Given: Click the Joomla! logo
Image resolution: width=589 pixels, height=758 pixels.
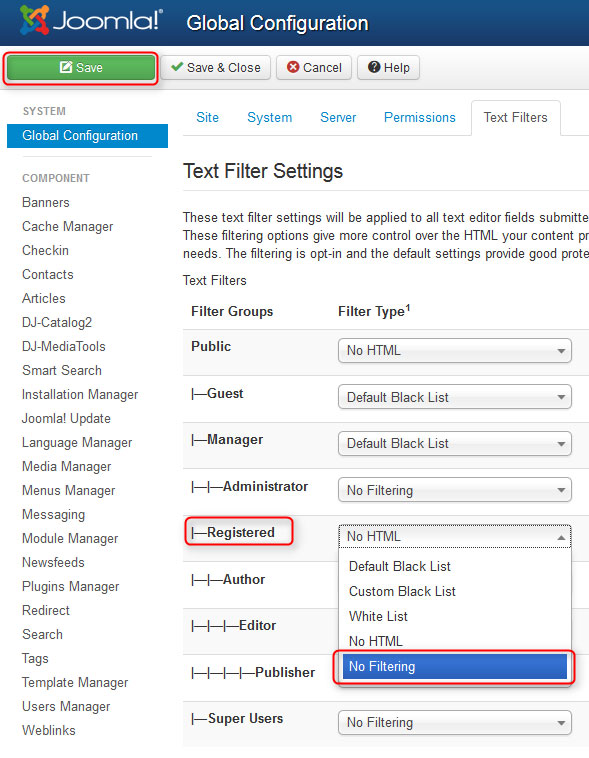Looking at the screenshot, I should tap(91, 20).
